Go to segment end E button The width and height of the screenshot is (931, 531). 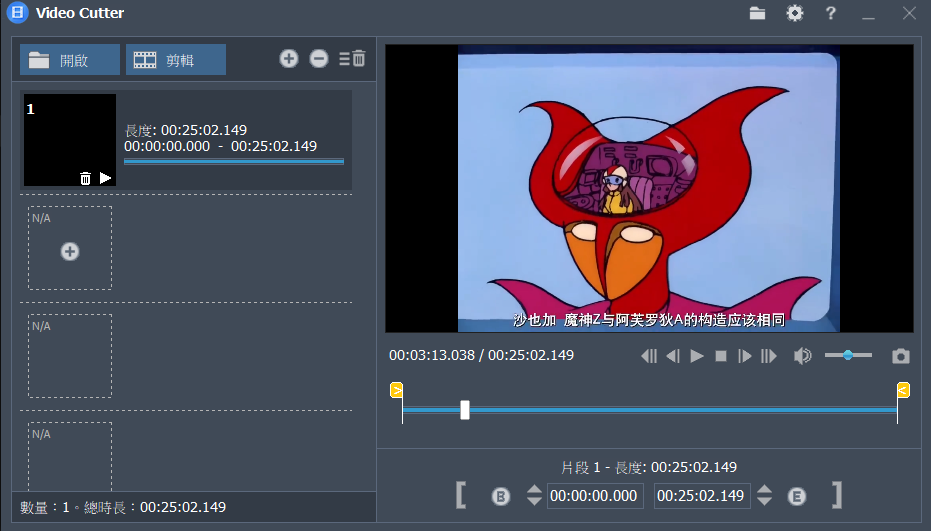pos(797,496)
